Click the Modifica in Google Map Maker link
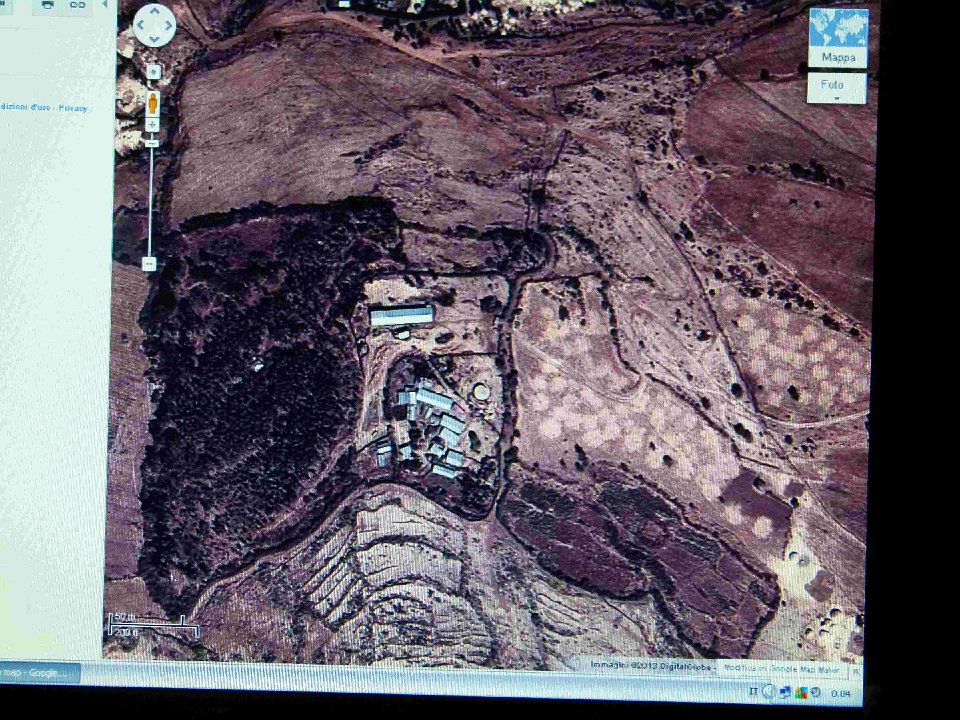This screenshot has width=960, height=720. coord(782,669)
